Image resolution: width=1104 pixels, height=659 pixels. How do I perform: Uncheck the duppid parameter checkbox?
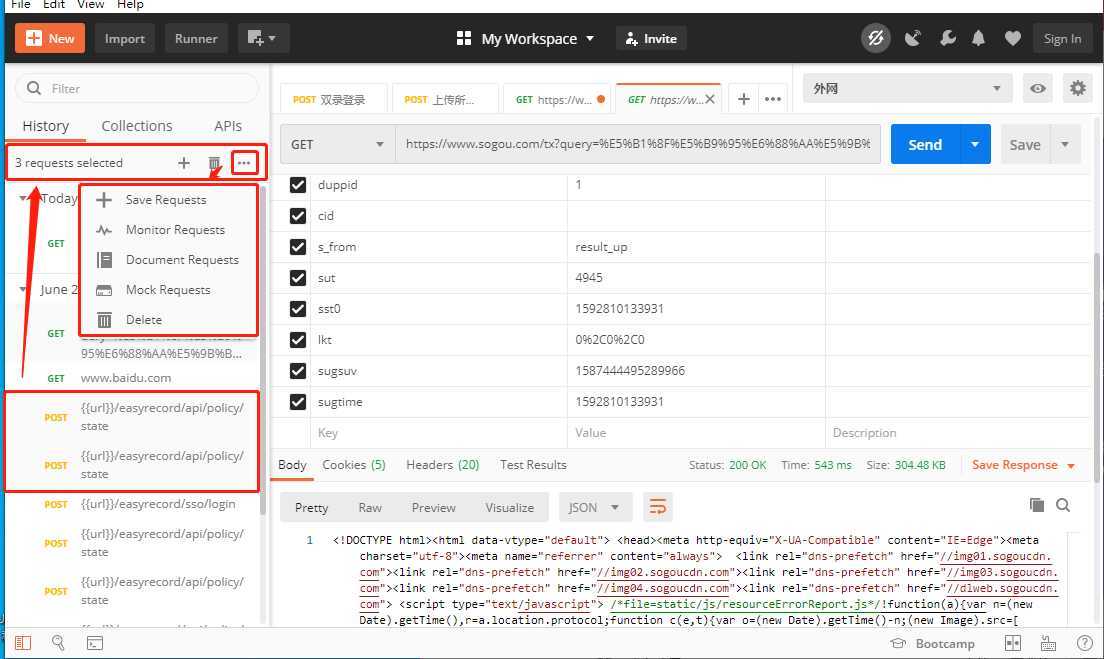coord(298,184)
